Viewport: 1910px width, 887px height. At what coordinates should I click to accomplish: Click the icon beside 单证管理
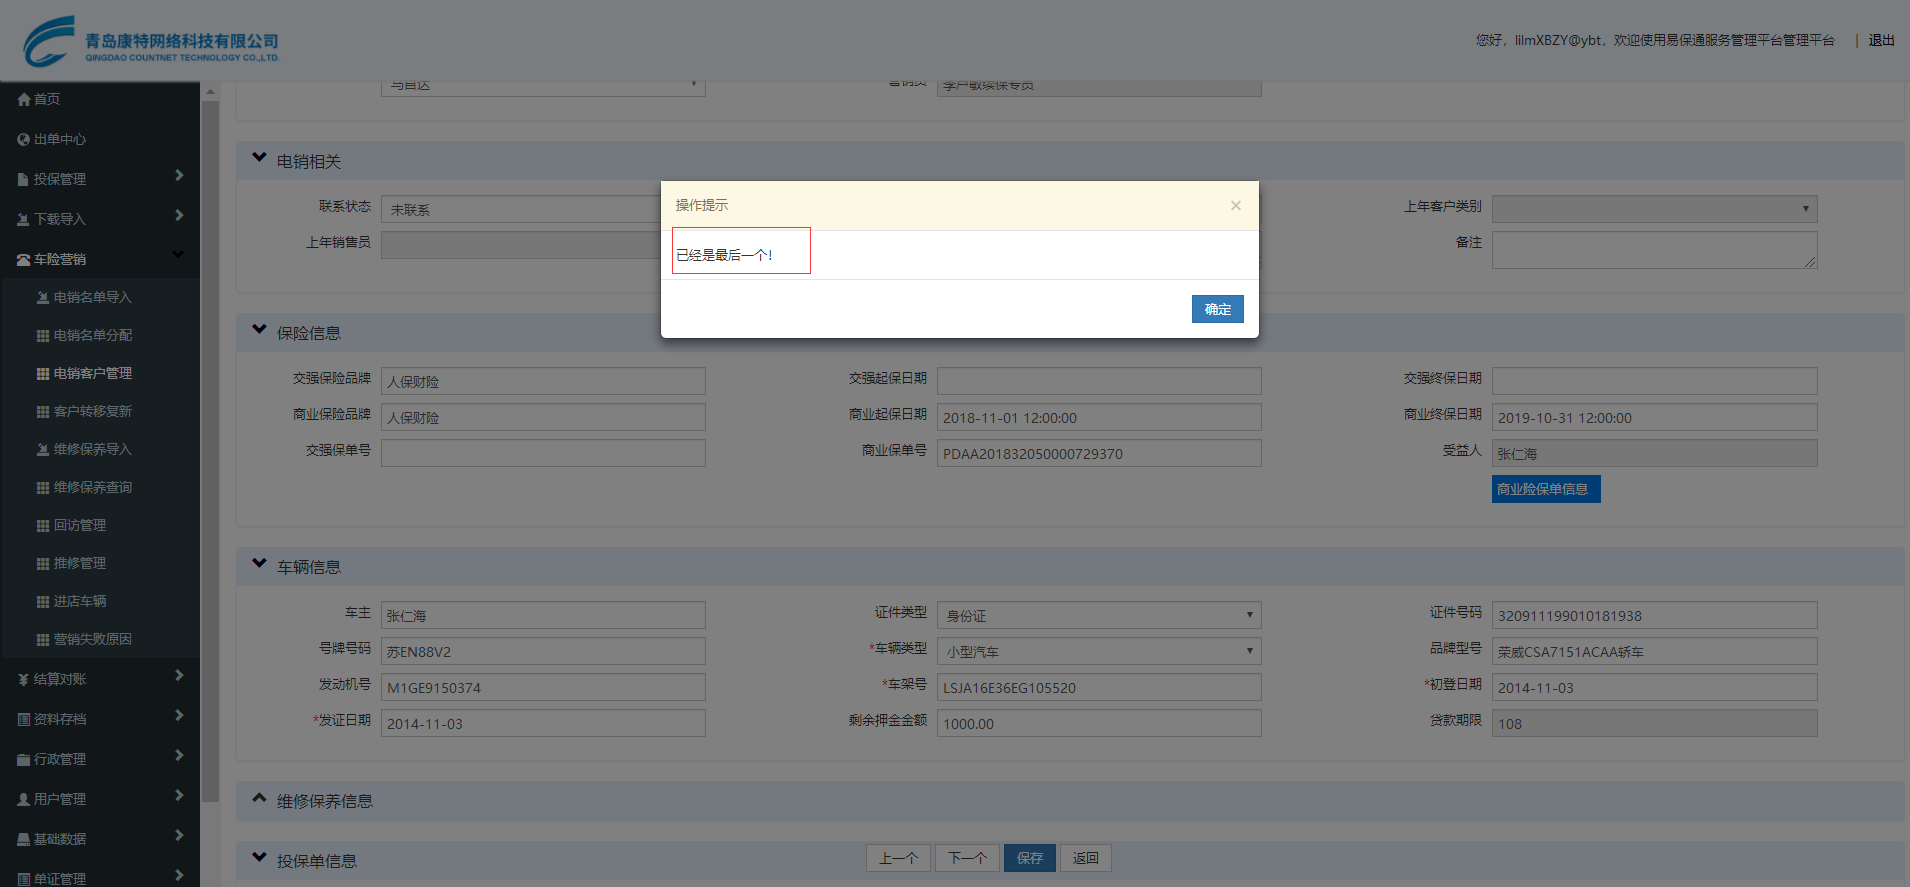tap(23, 879)
